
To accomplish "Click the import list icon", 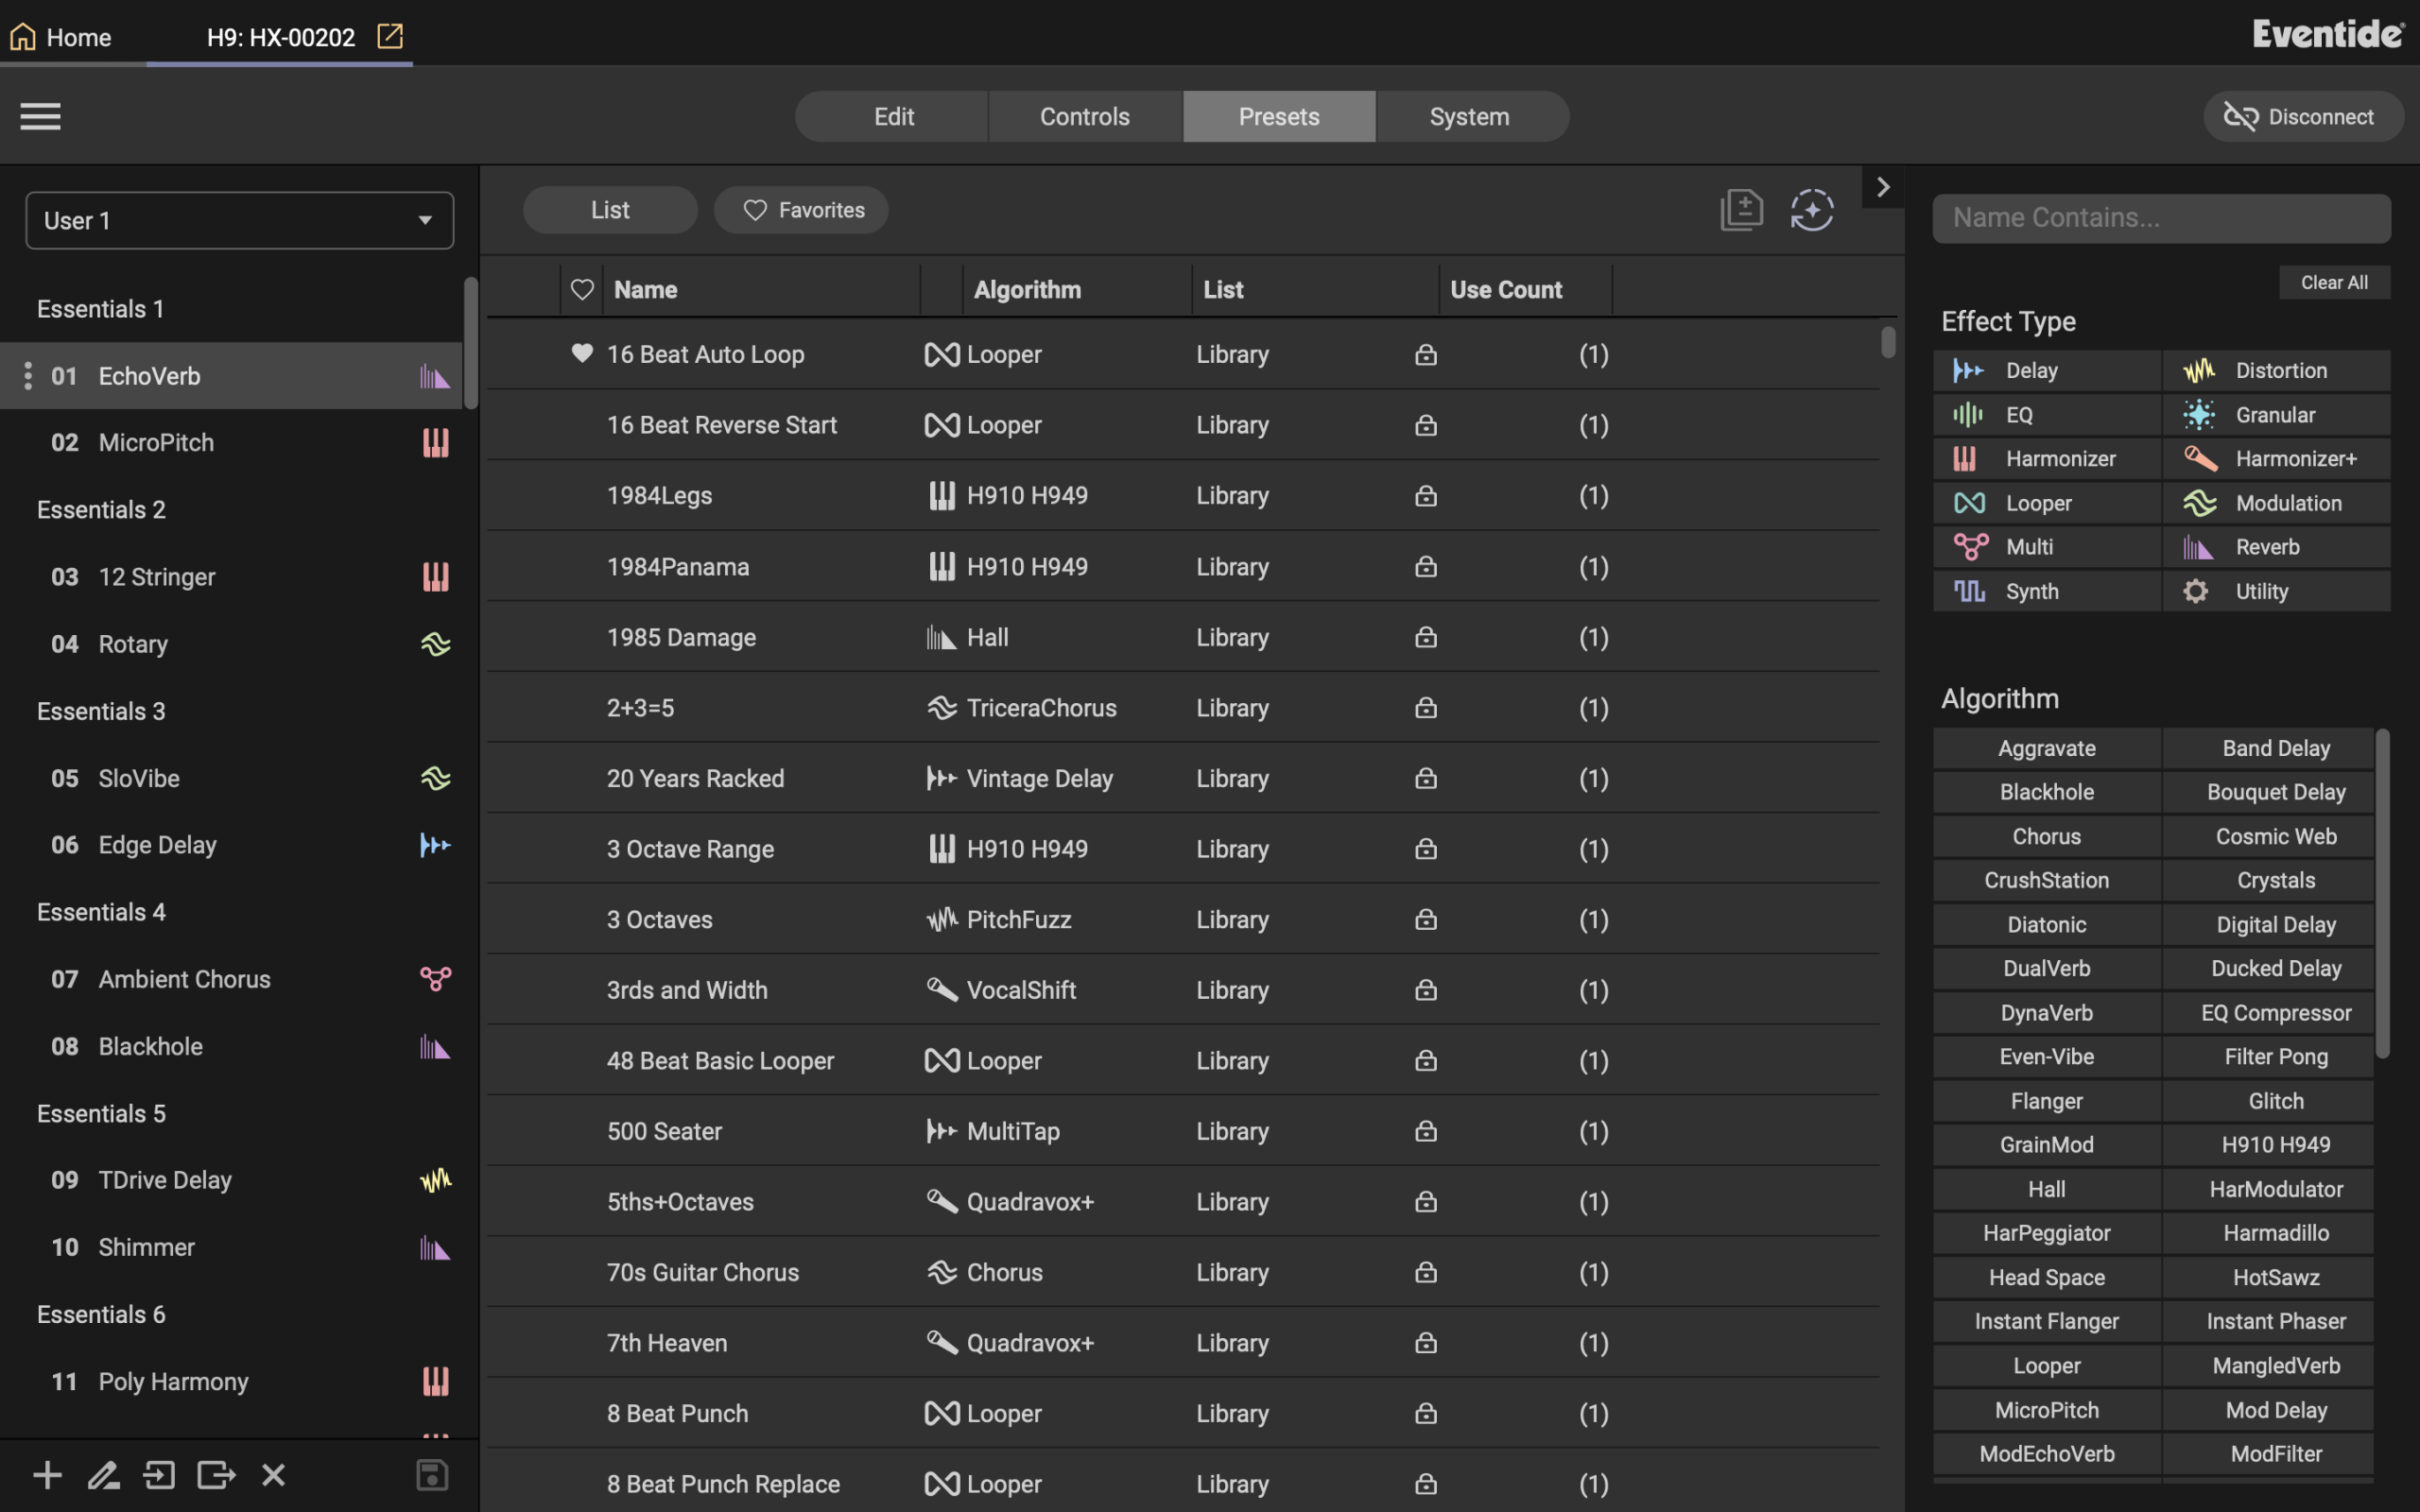I will pos(159,1474).
